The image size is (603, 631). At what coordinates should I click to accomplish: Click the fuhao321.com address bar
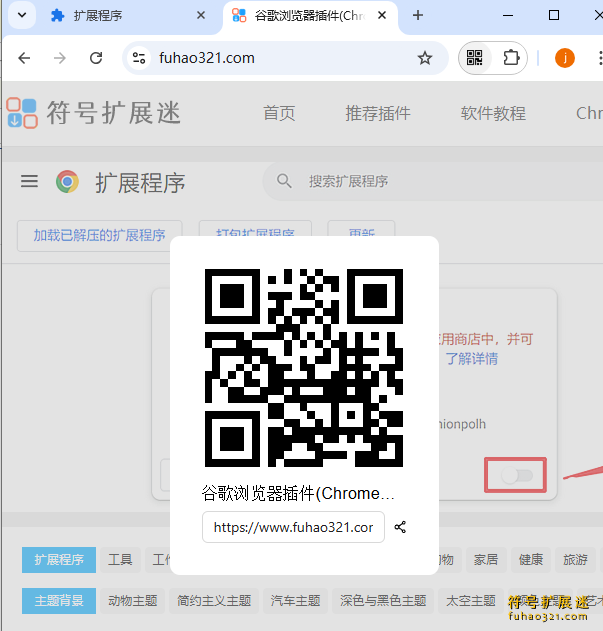(285, 58)
